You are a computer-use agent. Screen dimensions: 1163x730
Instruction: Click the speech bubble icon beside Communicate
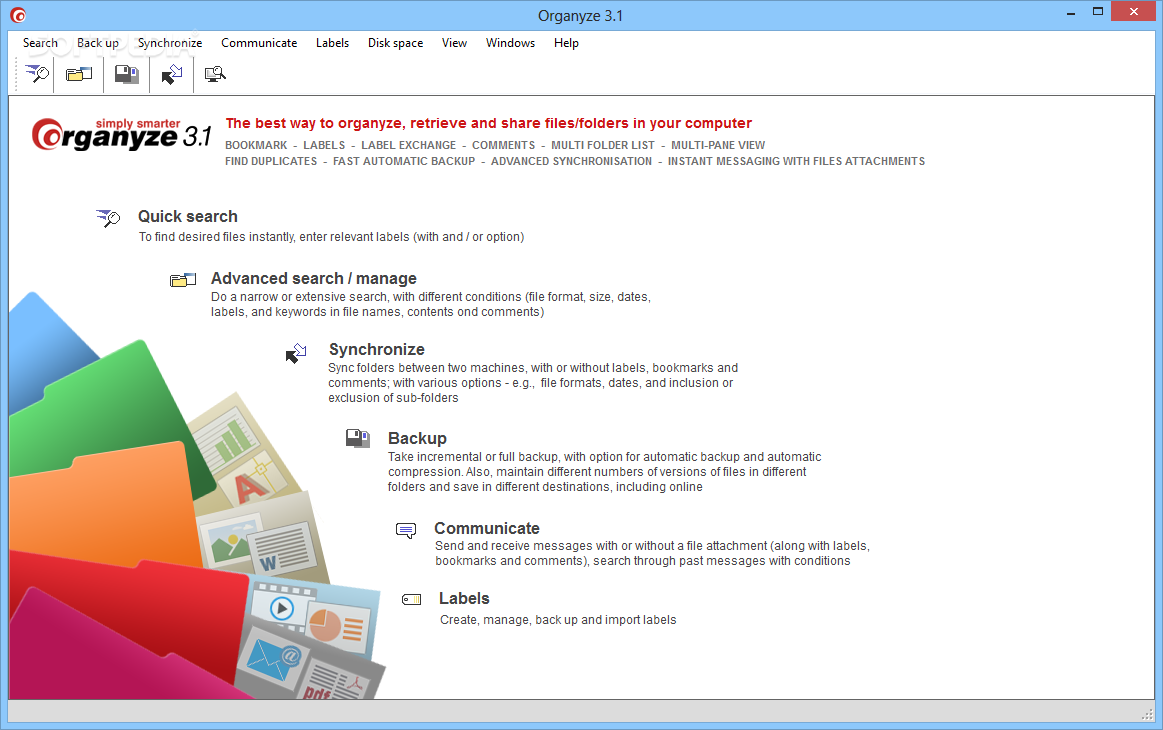406,530
